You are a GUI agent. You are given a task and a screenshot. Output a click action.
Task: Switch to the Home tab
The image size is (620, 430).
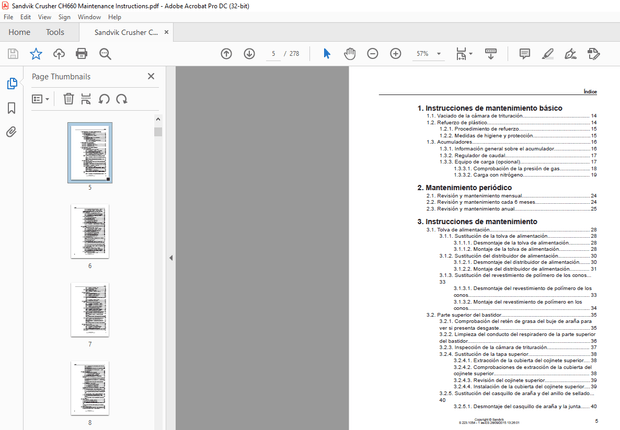pyautogui.click(x=19, y=32)
